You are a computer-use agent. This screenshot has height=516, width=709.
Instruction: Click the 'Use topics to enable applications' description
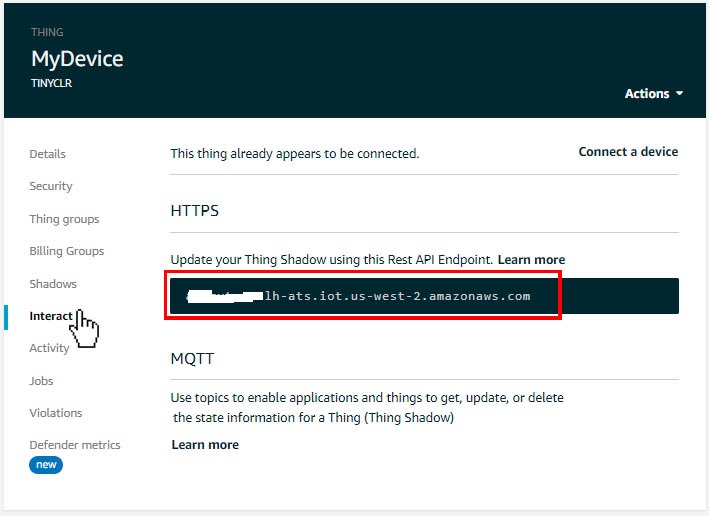(367, 407)
